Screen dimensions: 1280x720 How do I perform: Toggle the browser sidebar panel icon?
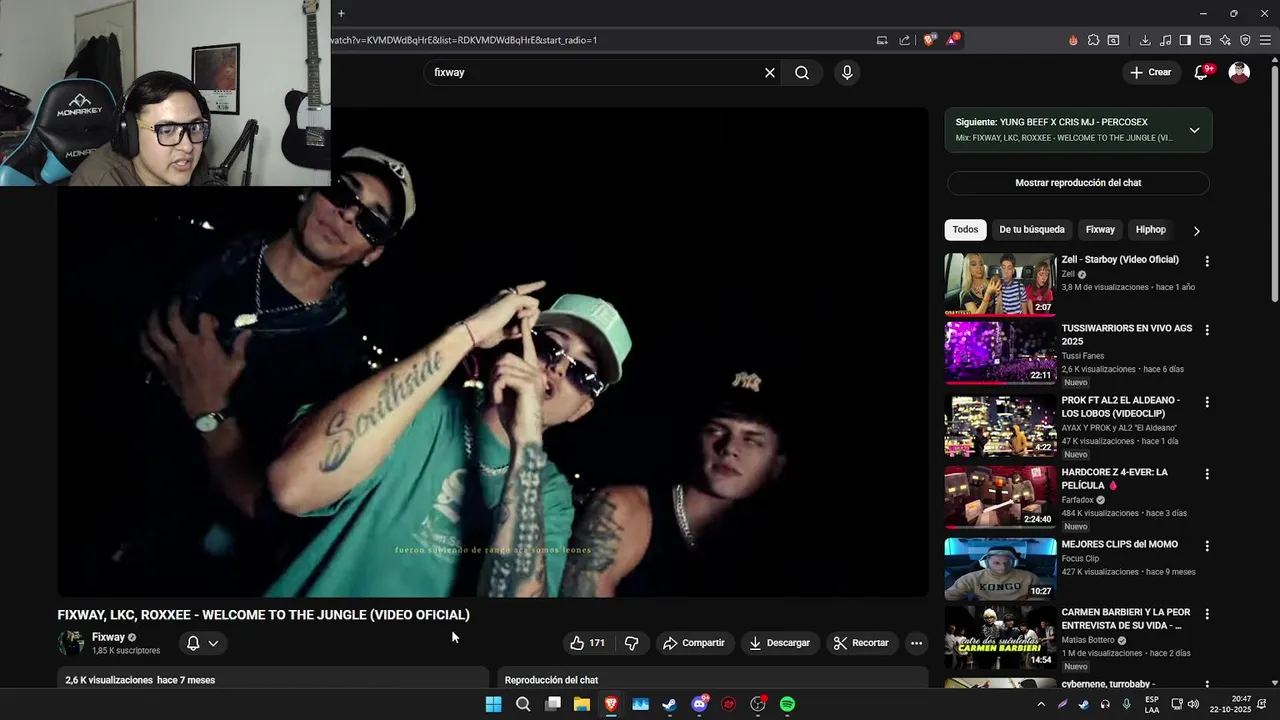point(1185,40)
